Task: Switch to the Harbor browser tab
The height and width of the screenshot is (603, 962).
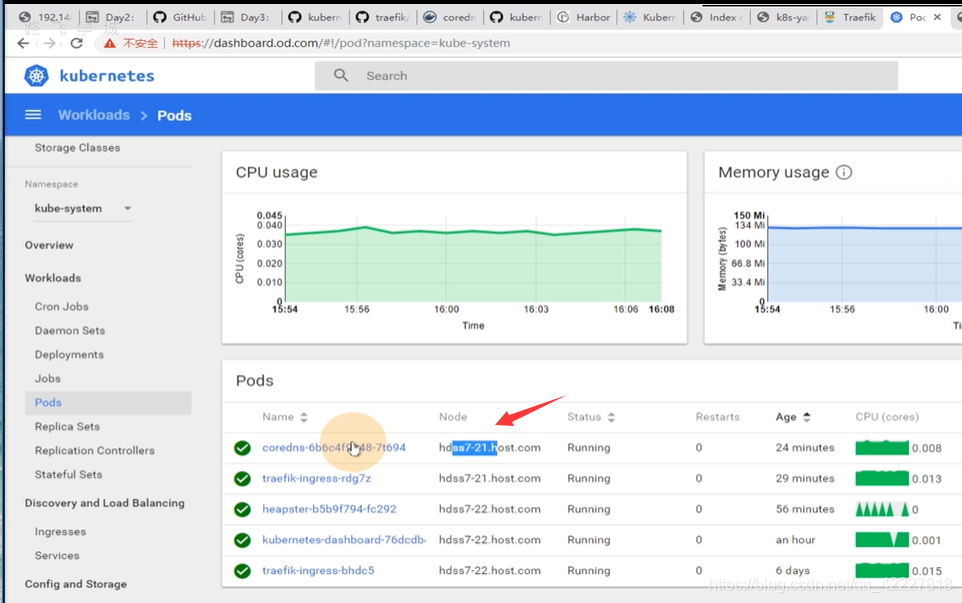Action: click(584, 17)
